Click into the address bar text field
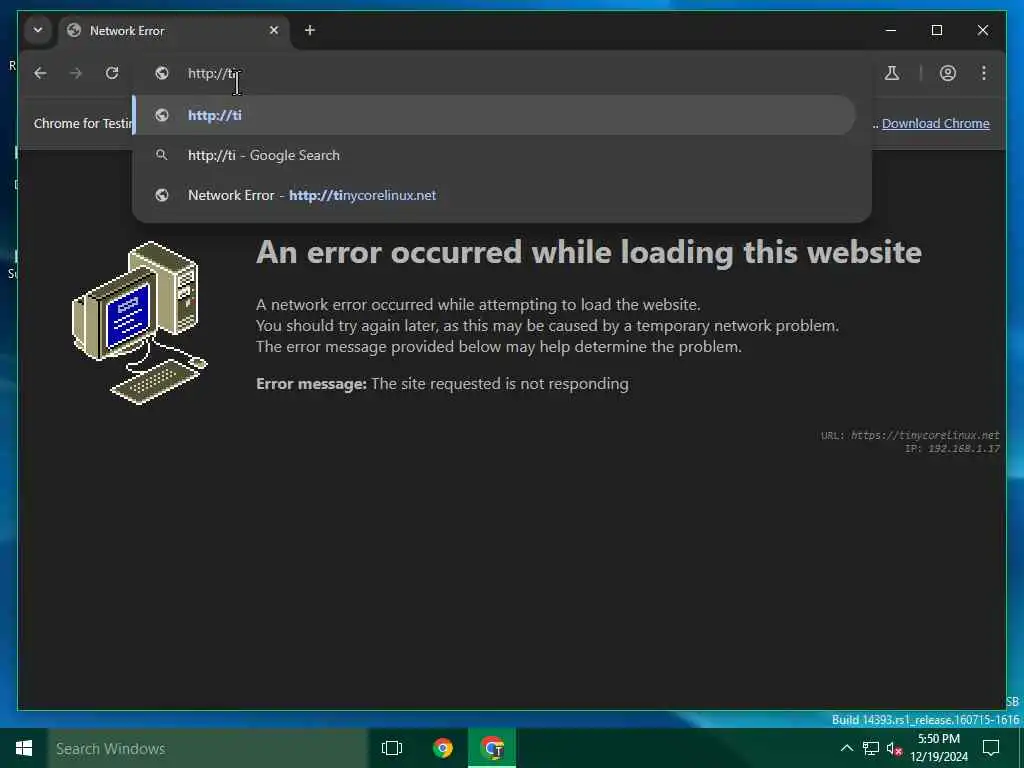The width and height of the screenshot is (1024, 768). 502,73
